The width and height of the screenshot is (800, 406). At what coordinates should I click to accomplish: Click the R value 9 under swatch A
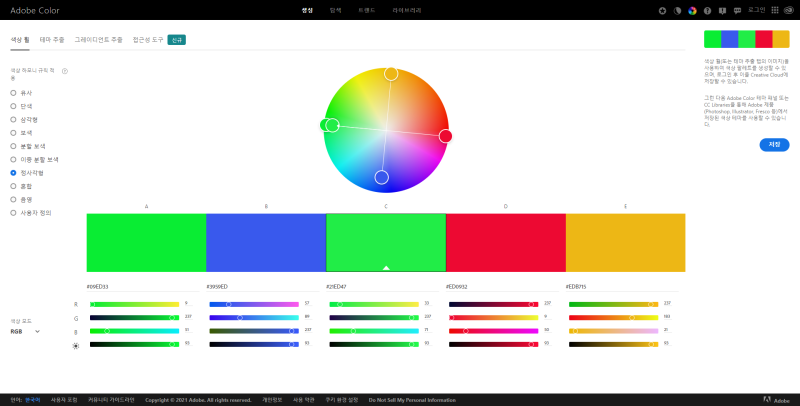coord(187,303)
